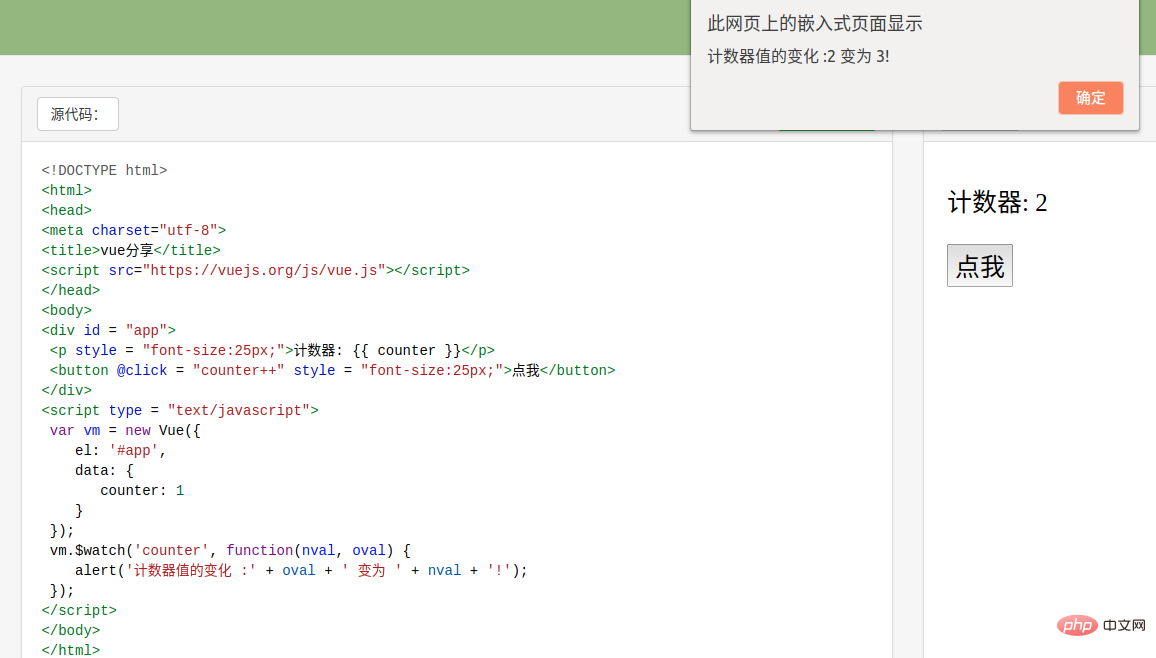The height and width of the screenshot is (658, 1156).
Task: Click the 计数器: 2 text in preview
Action: click(x=997, y=203)
